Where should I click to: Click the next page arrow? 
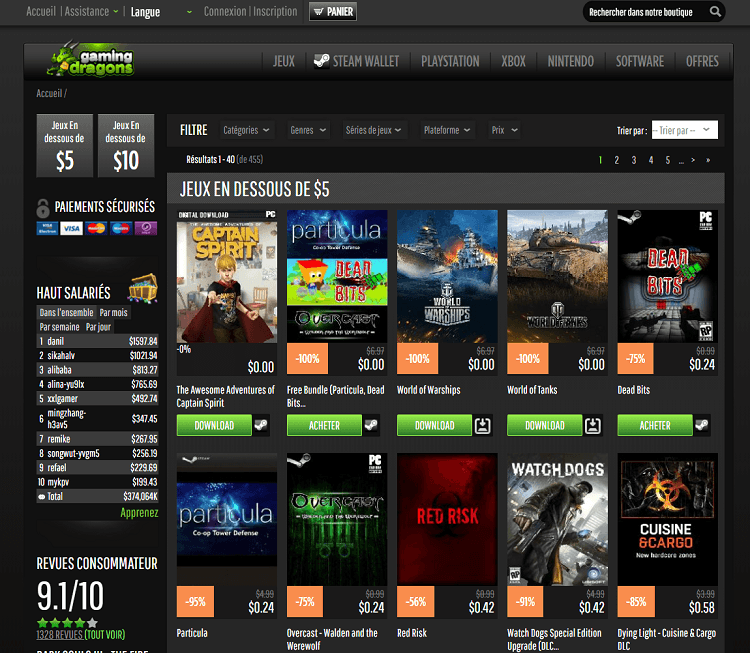coord(693,160)
